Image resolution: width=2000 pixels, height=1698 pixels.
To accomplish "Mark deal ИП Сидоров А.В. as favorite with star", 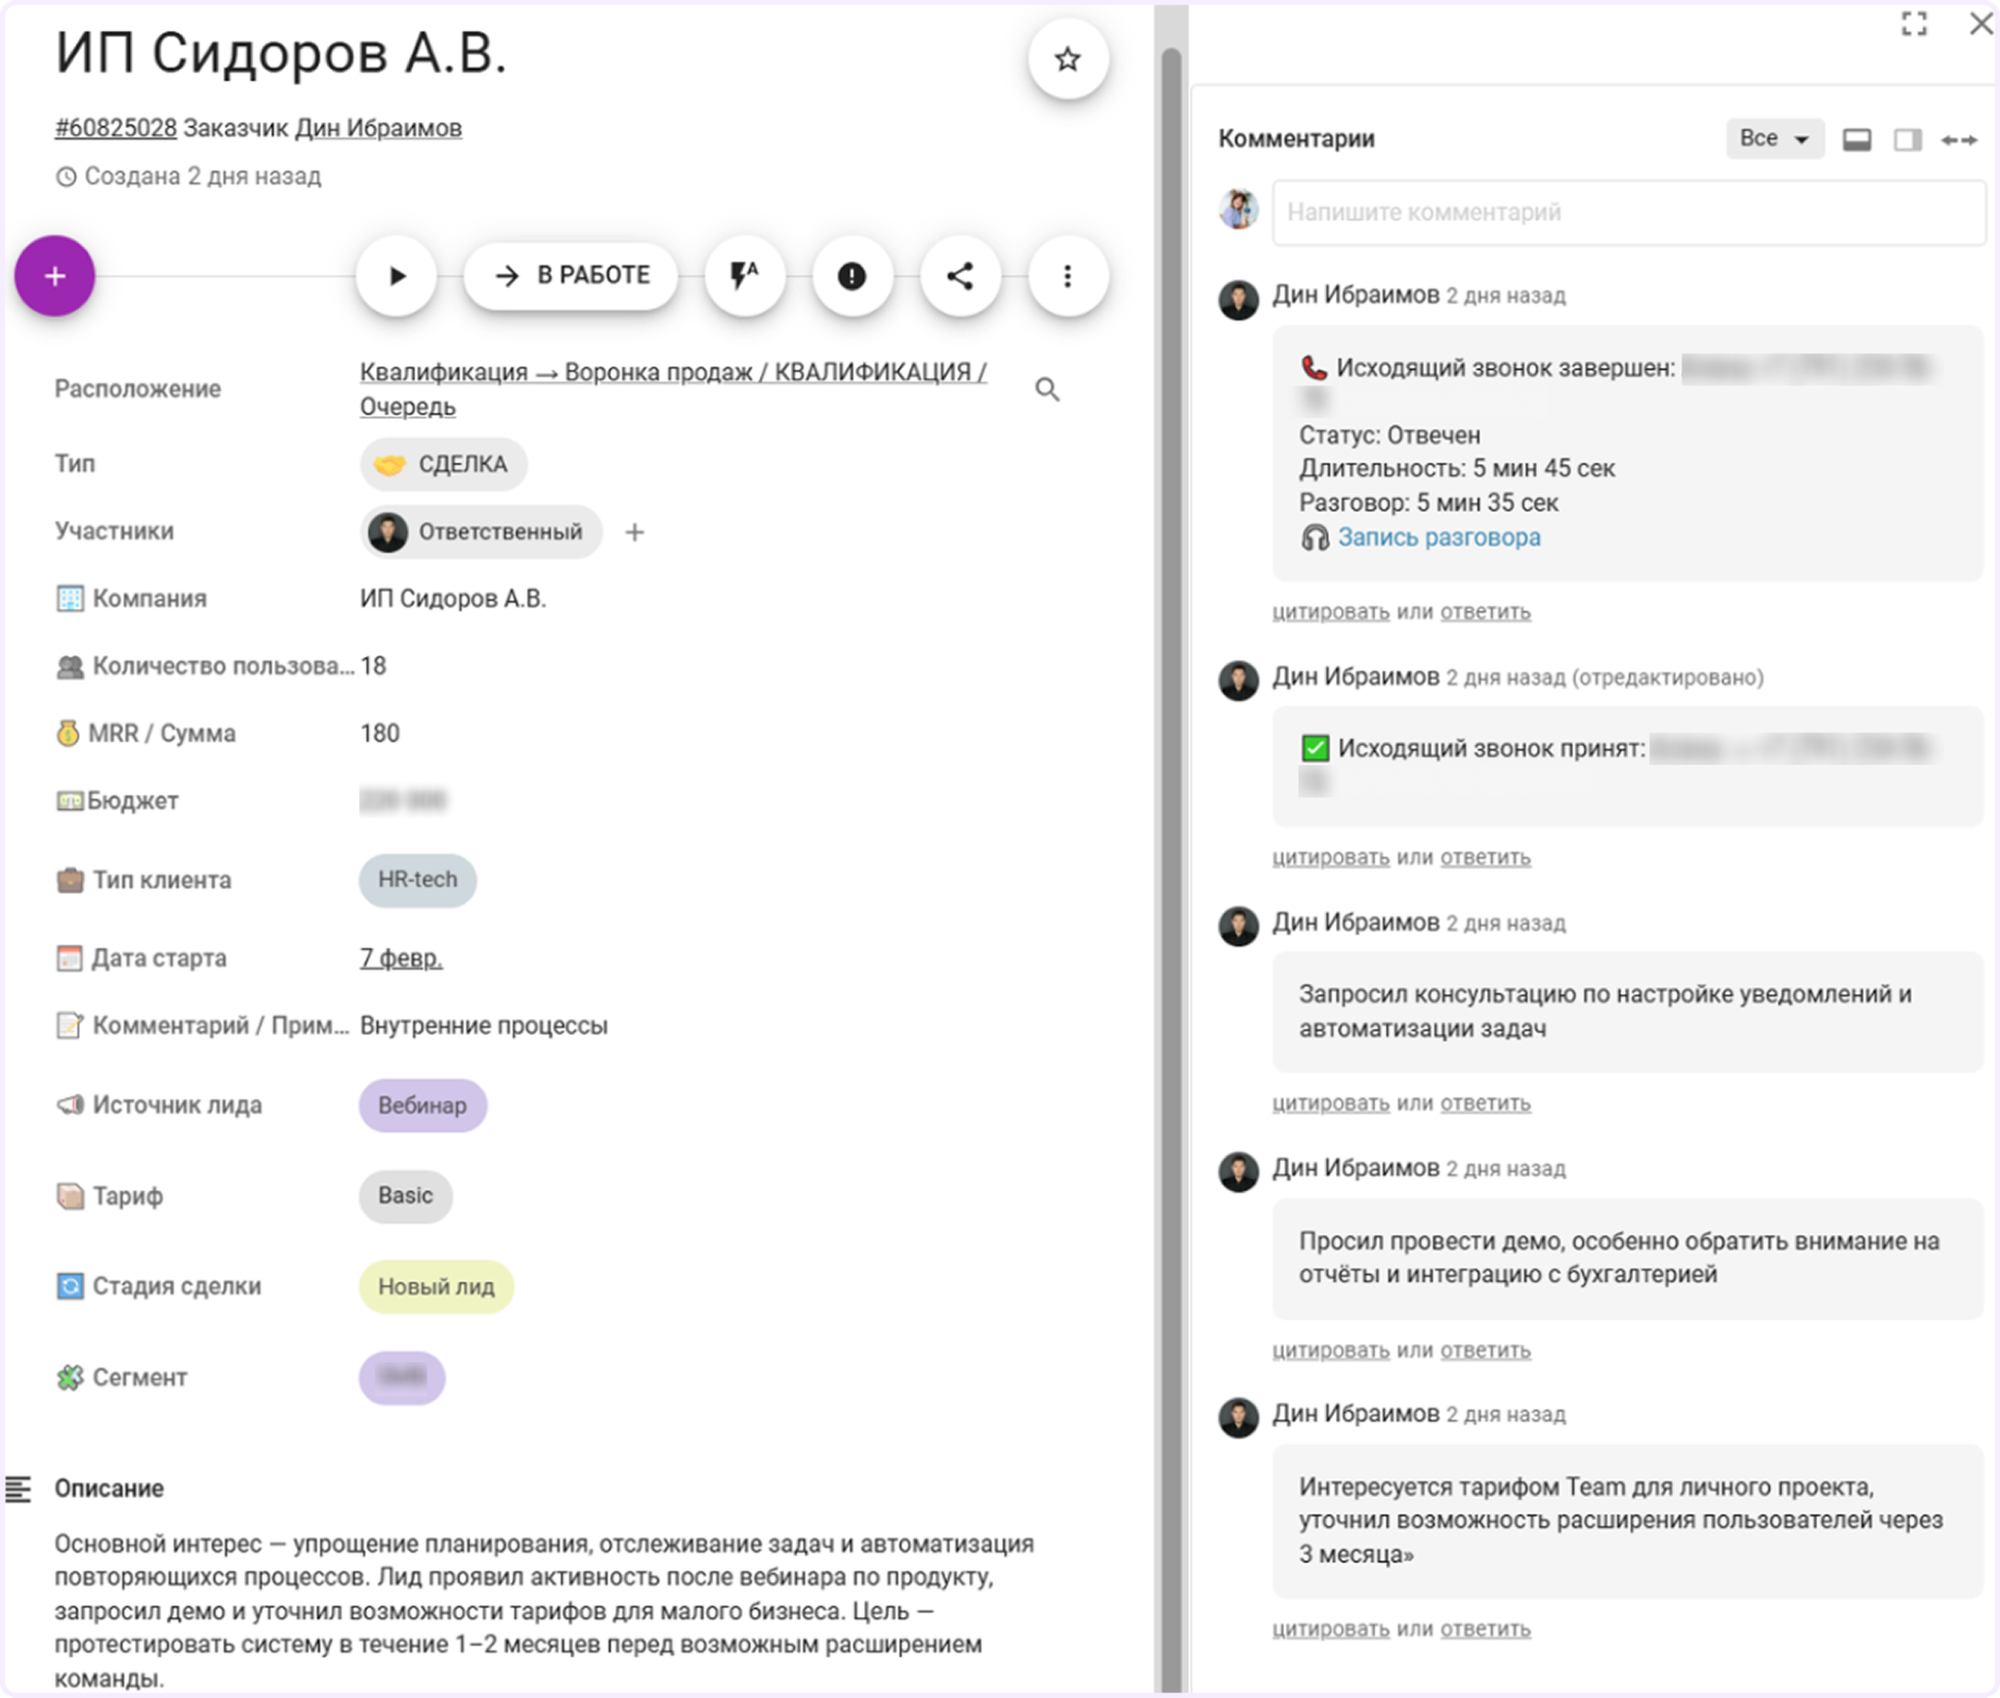I will click(x=1066, y=59).
